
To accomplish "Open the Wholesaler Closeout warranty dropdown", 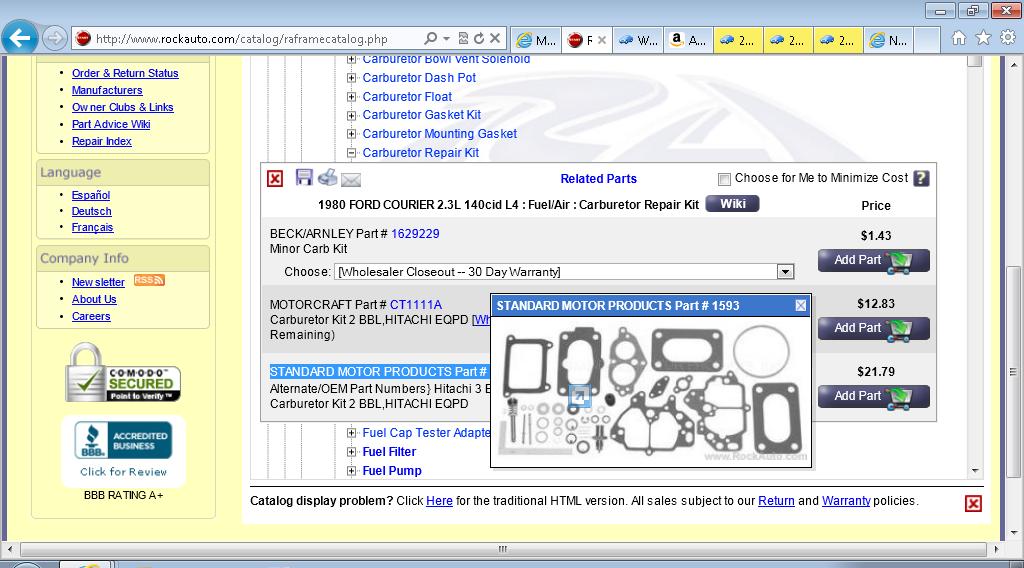I will (x=785, y=272).
